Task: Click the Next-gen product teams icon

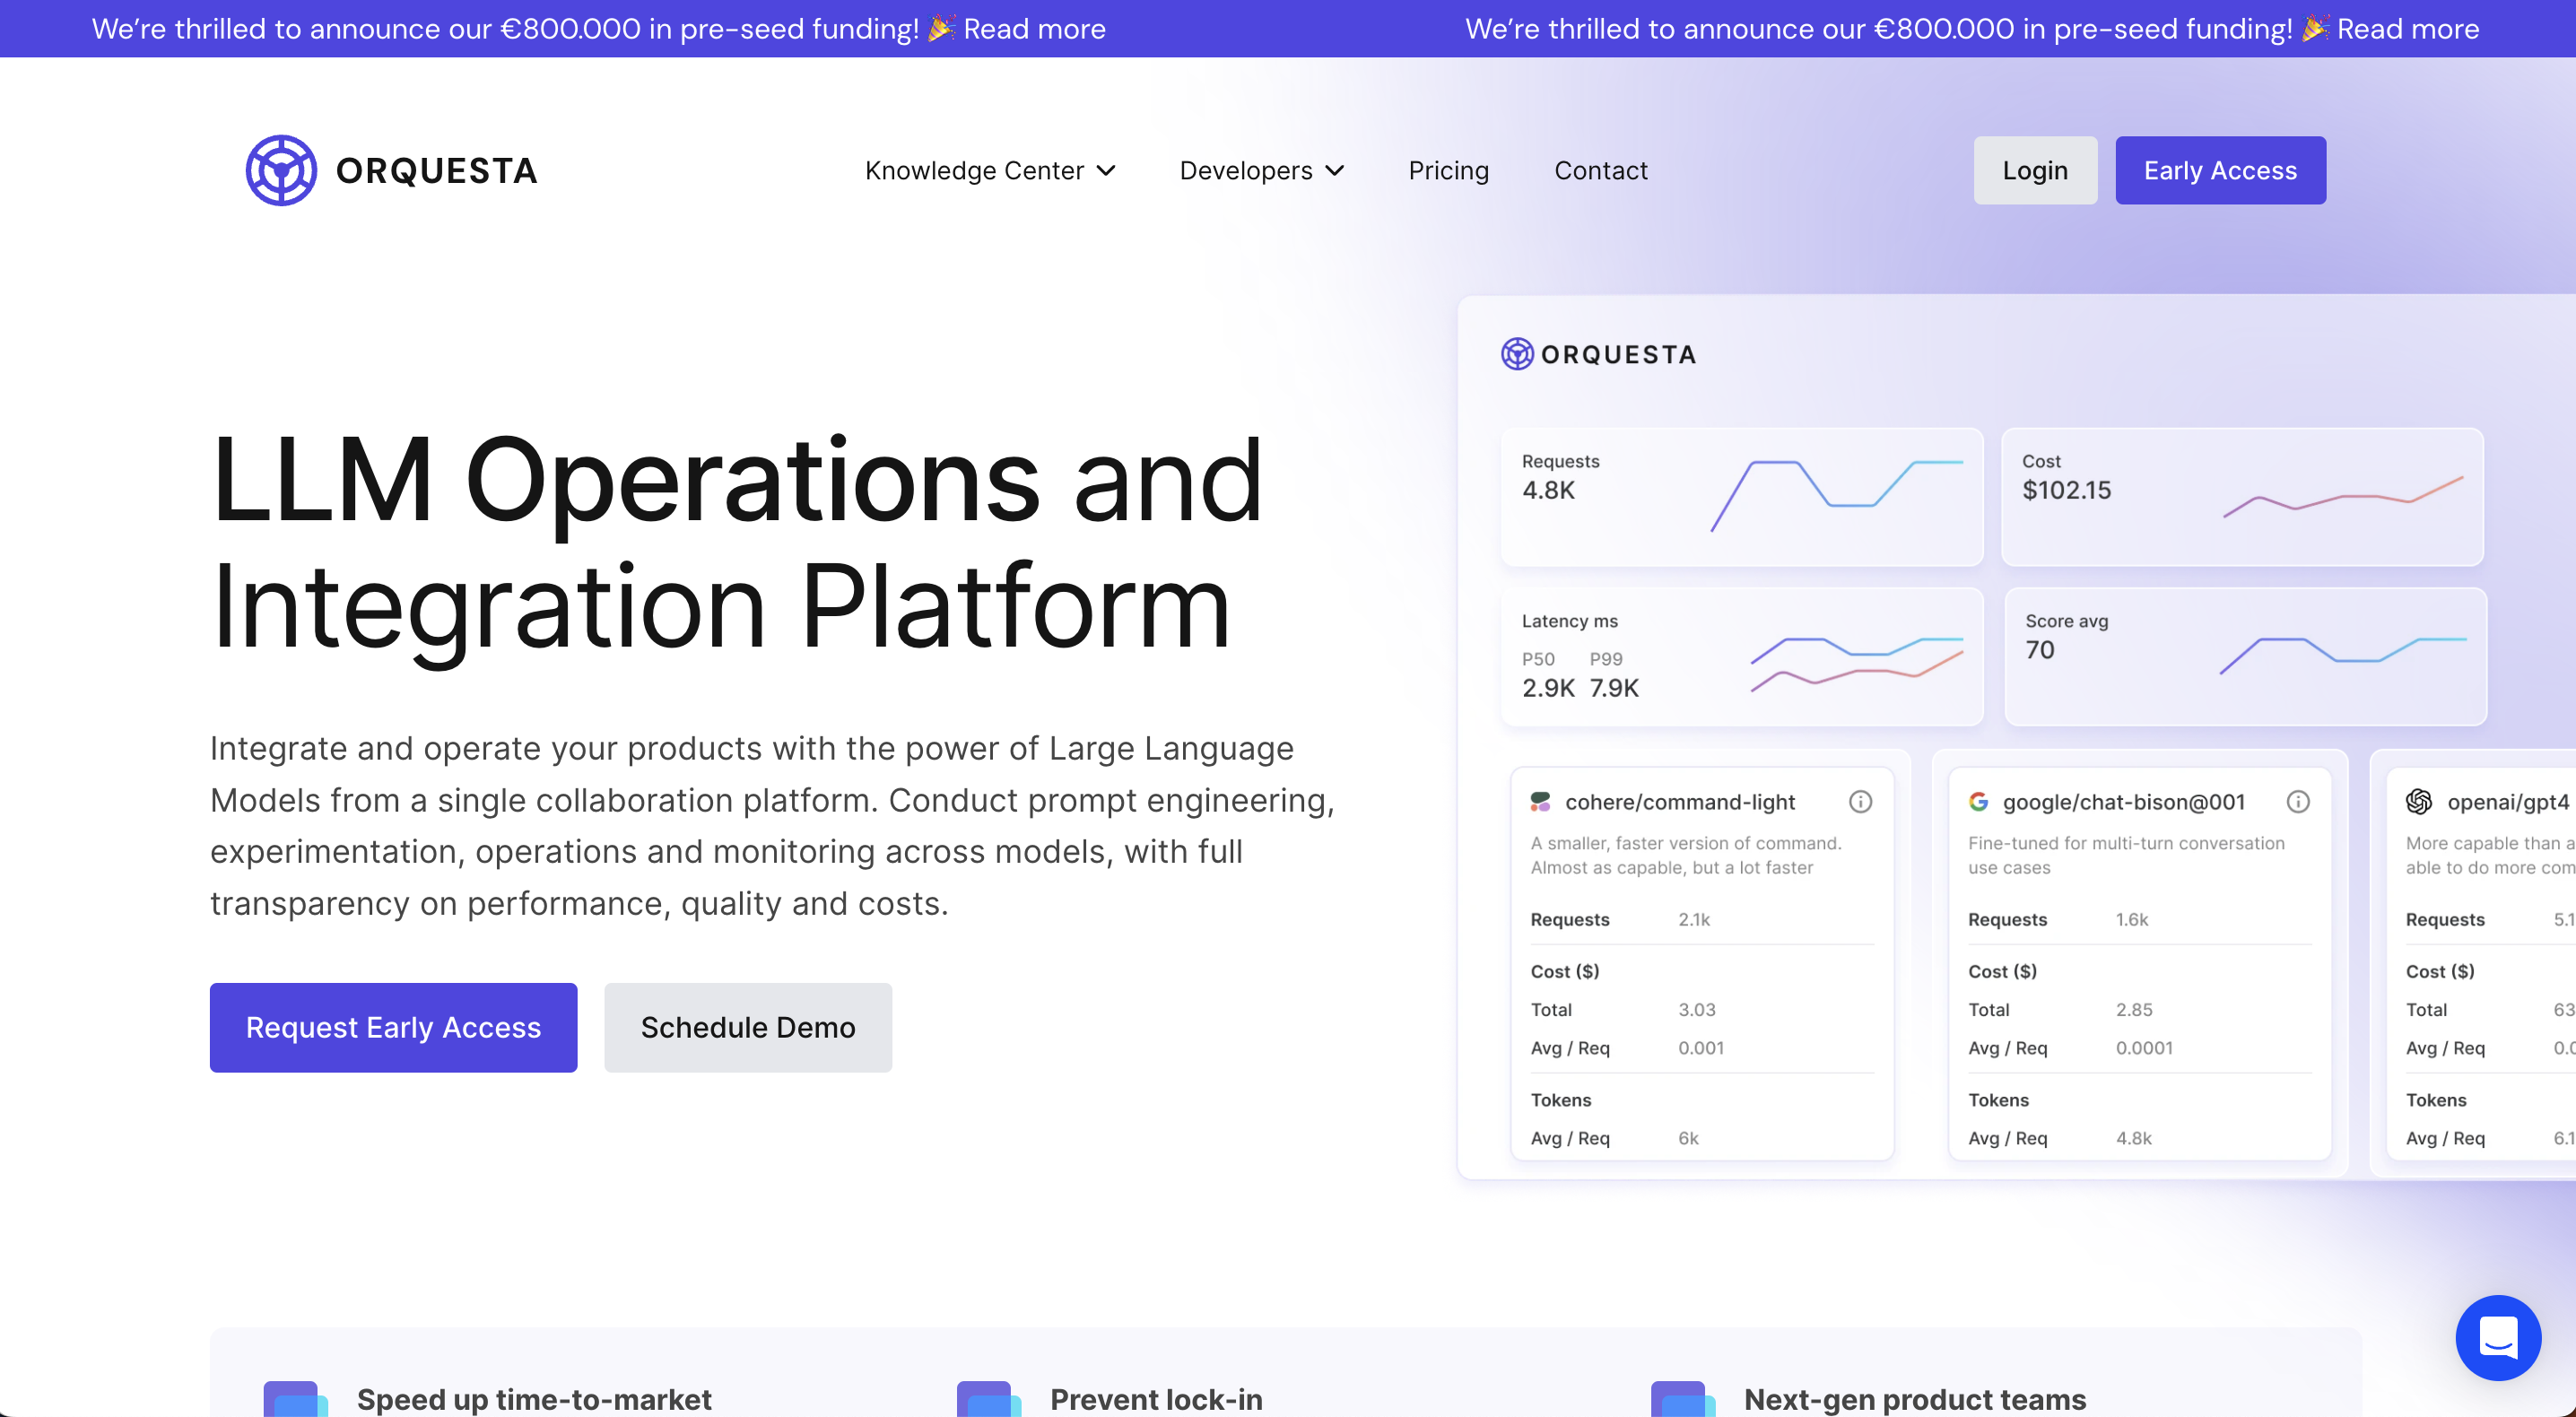Action: point(1682,1399)
